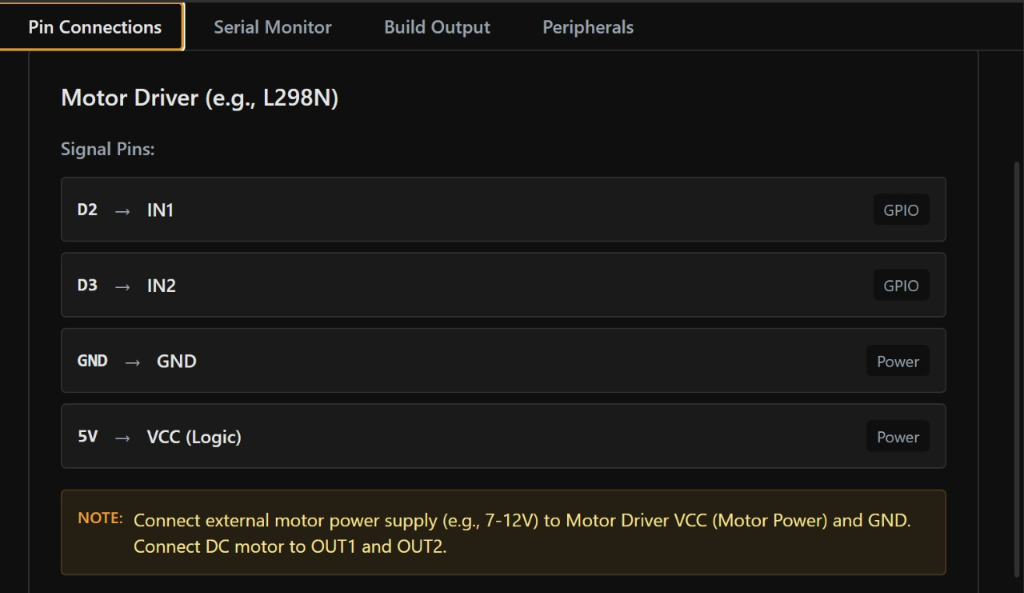Viewport: 1024px width, 593px height.
Task: Click the Motor Driver (e.g., L298N) heading
Action: 199,98
